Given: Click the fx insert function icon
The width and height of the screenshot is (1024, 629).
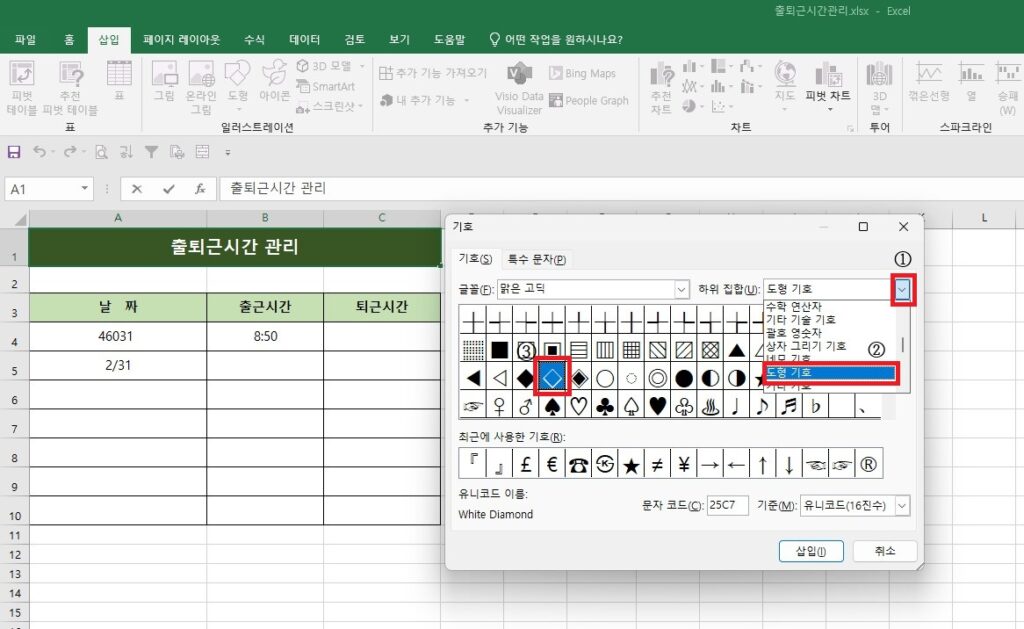Looking at the screenshot, I should (200, 189).
